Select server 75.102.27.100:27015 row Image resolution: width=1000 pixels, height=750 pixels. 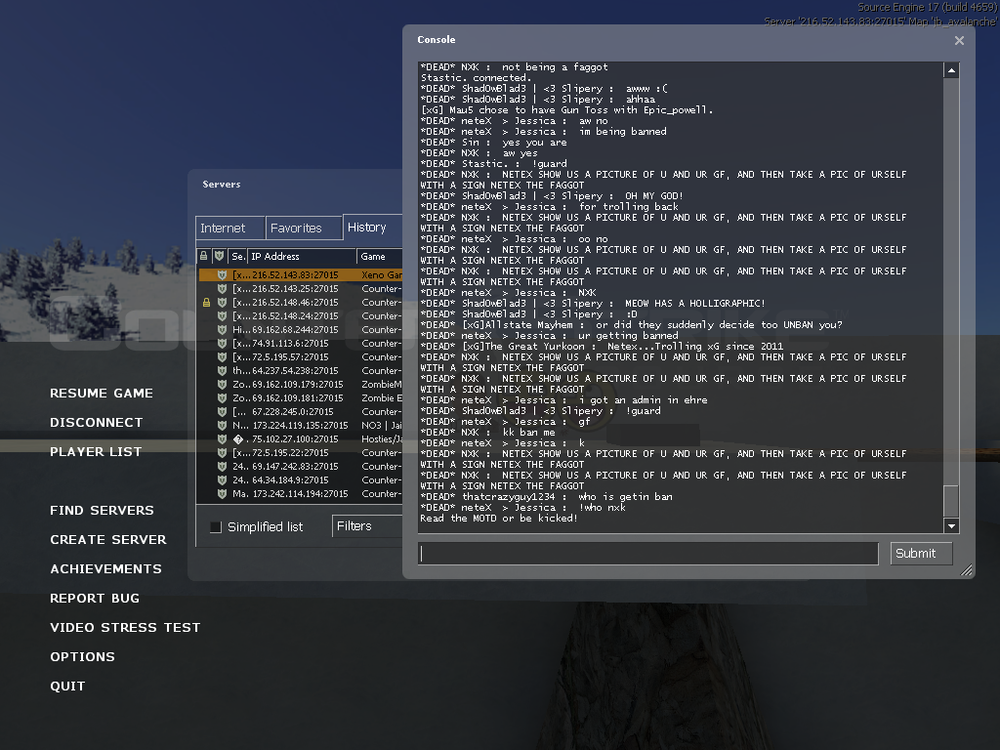click(x=300, y=439)
